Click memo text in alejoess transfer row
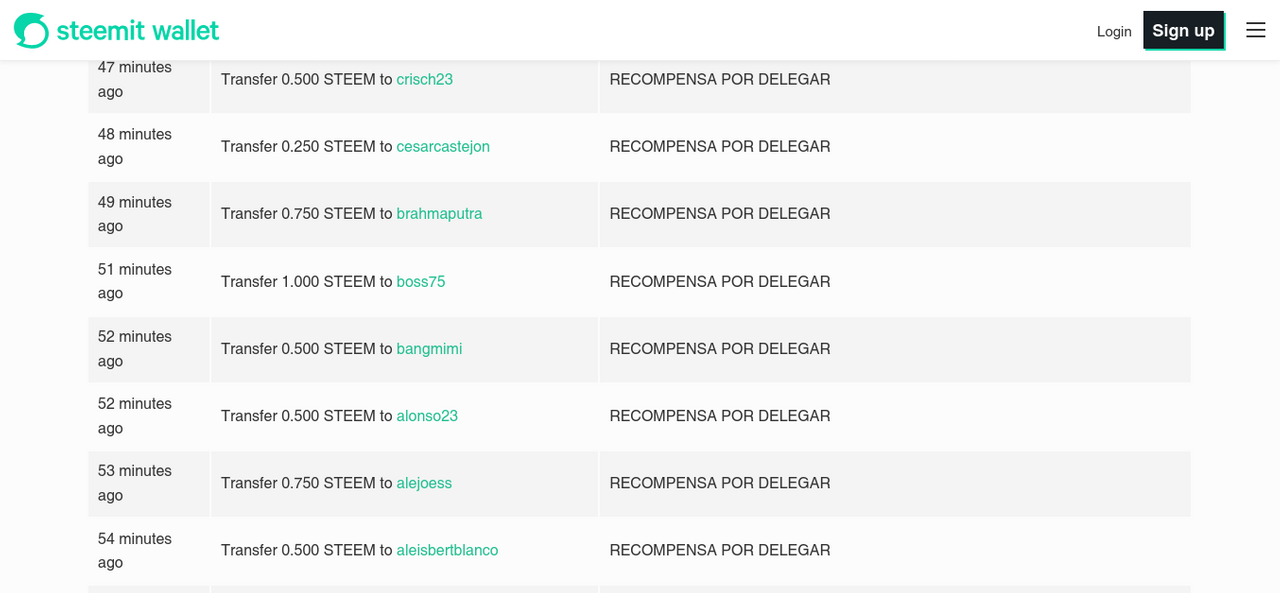Image resolution: width=1280 pixels, height=593 pixels. click(720, 483)
